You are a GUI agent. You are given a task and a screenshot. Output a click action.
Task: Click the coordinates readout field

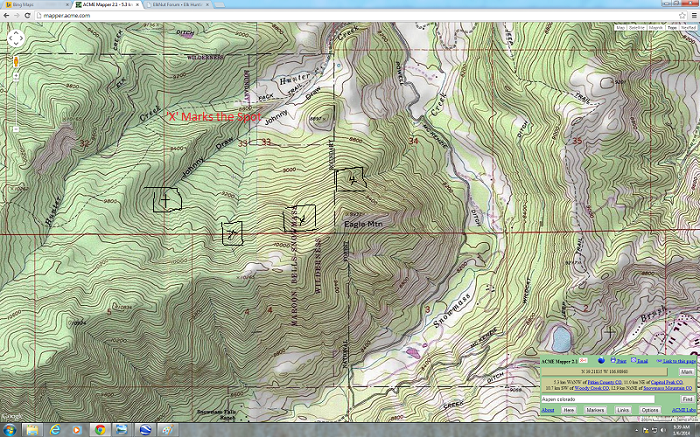[604, 372]
